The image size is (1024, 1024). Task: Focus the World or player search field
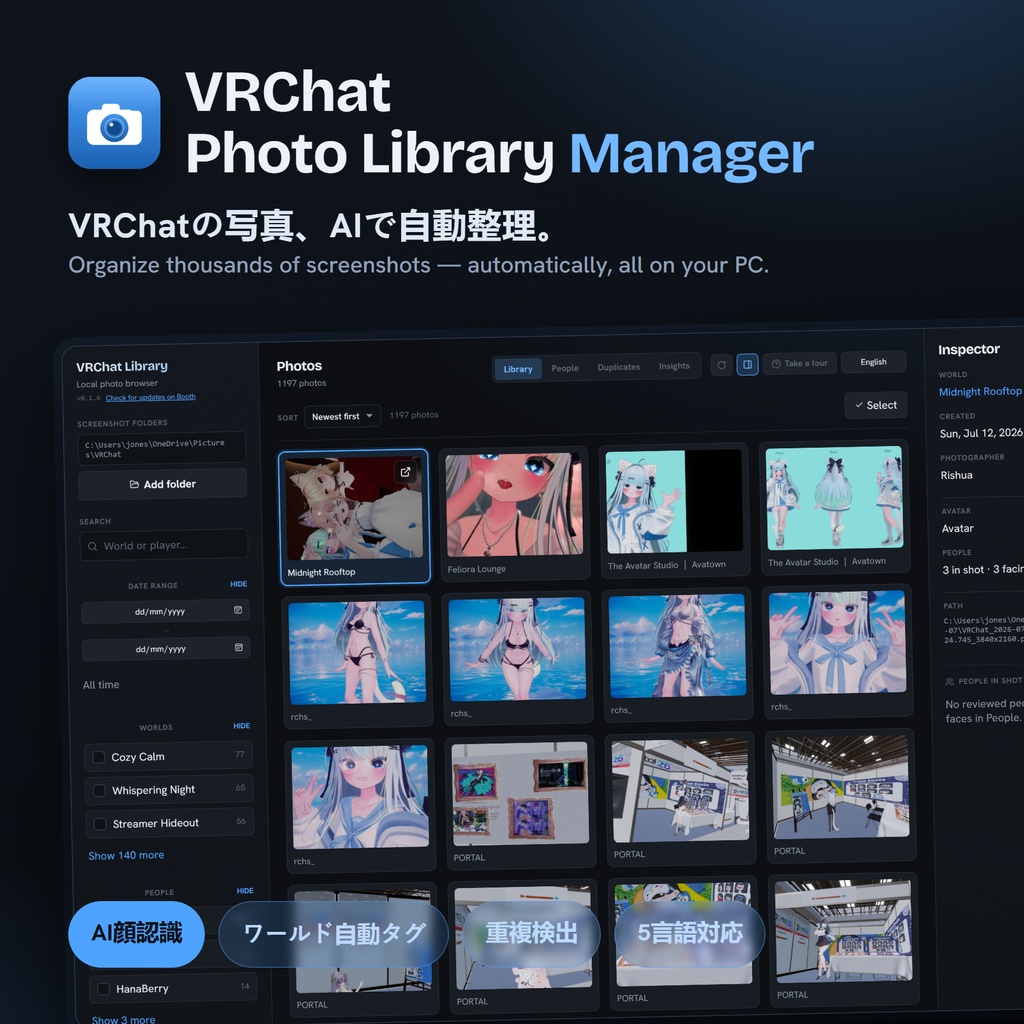pyautogui.click(x=164, y=545)
